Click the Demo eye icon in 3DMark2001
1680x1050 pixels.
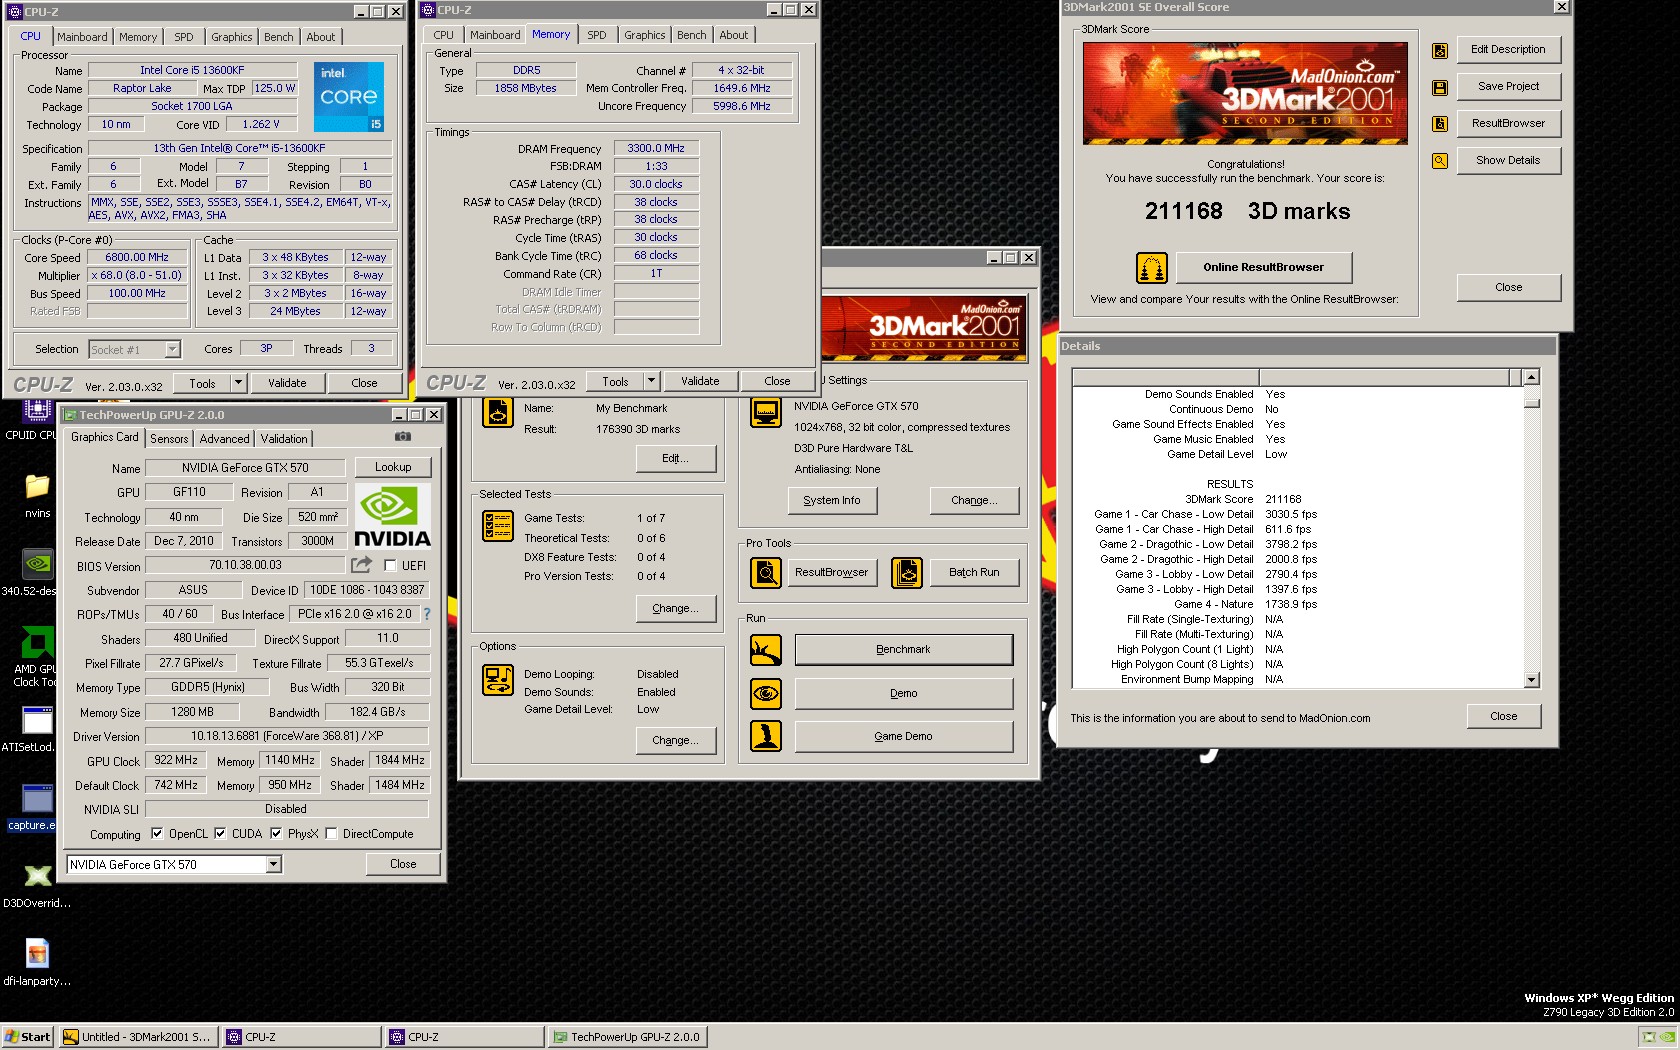coord(766,693)
